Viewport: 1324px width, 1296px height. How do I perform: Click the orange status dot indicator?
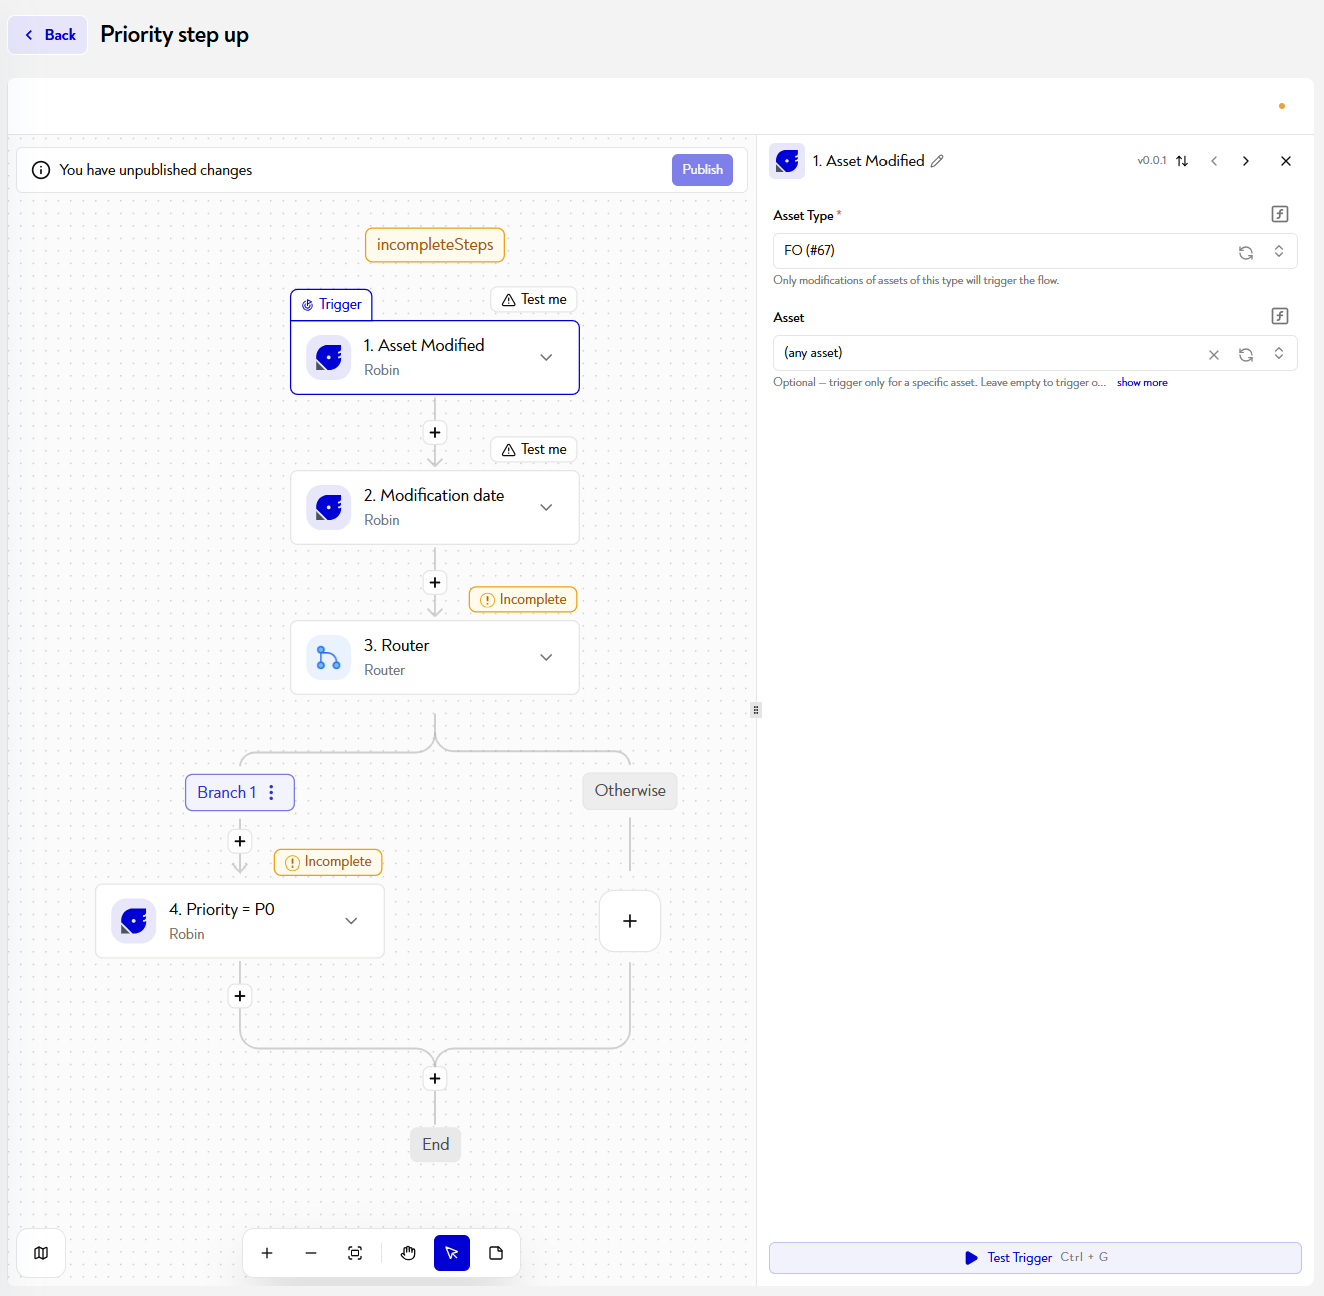tap(1282, 106)
